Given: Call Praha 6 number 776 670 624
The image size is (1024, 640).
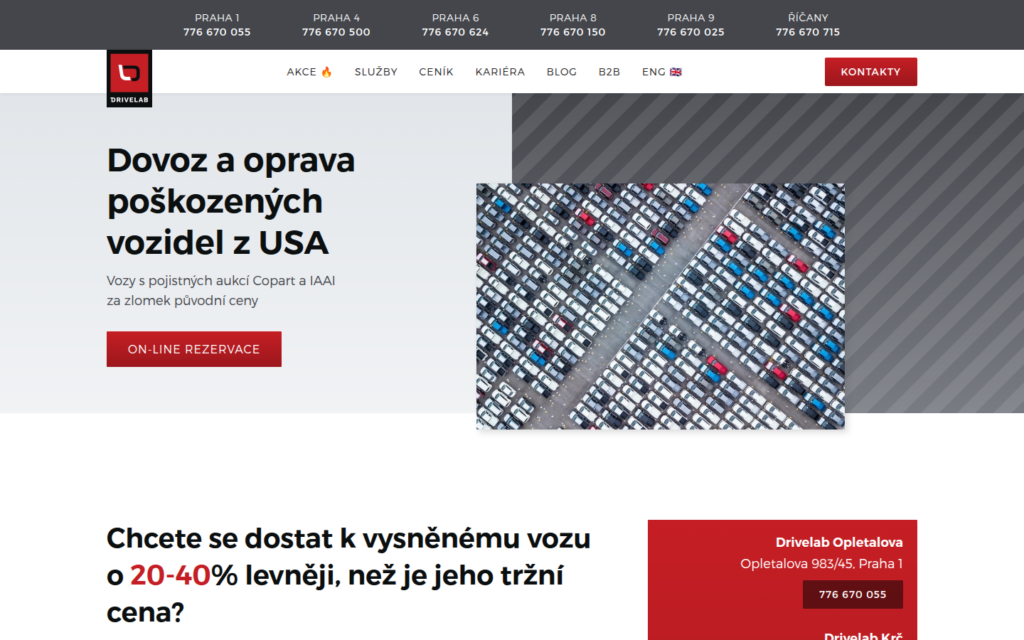Looking at the screenshot, I should click(455, 32).
